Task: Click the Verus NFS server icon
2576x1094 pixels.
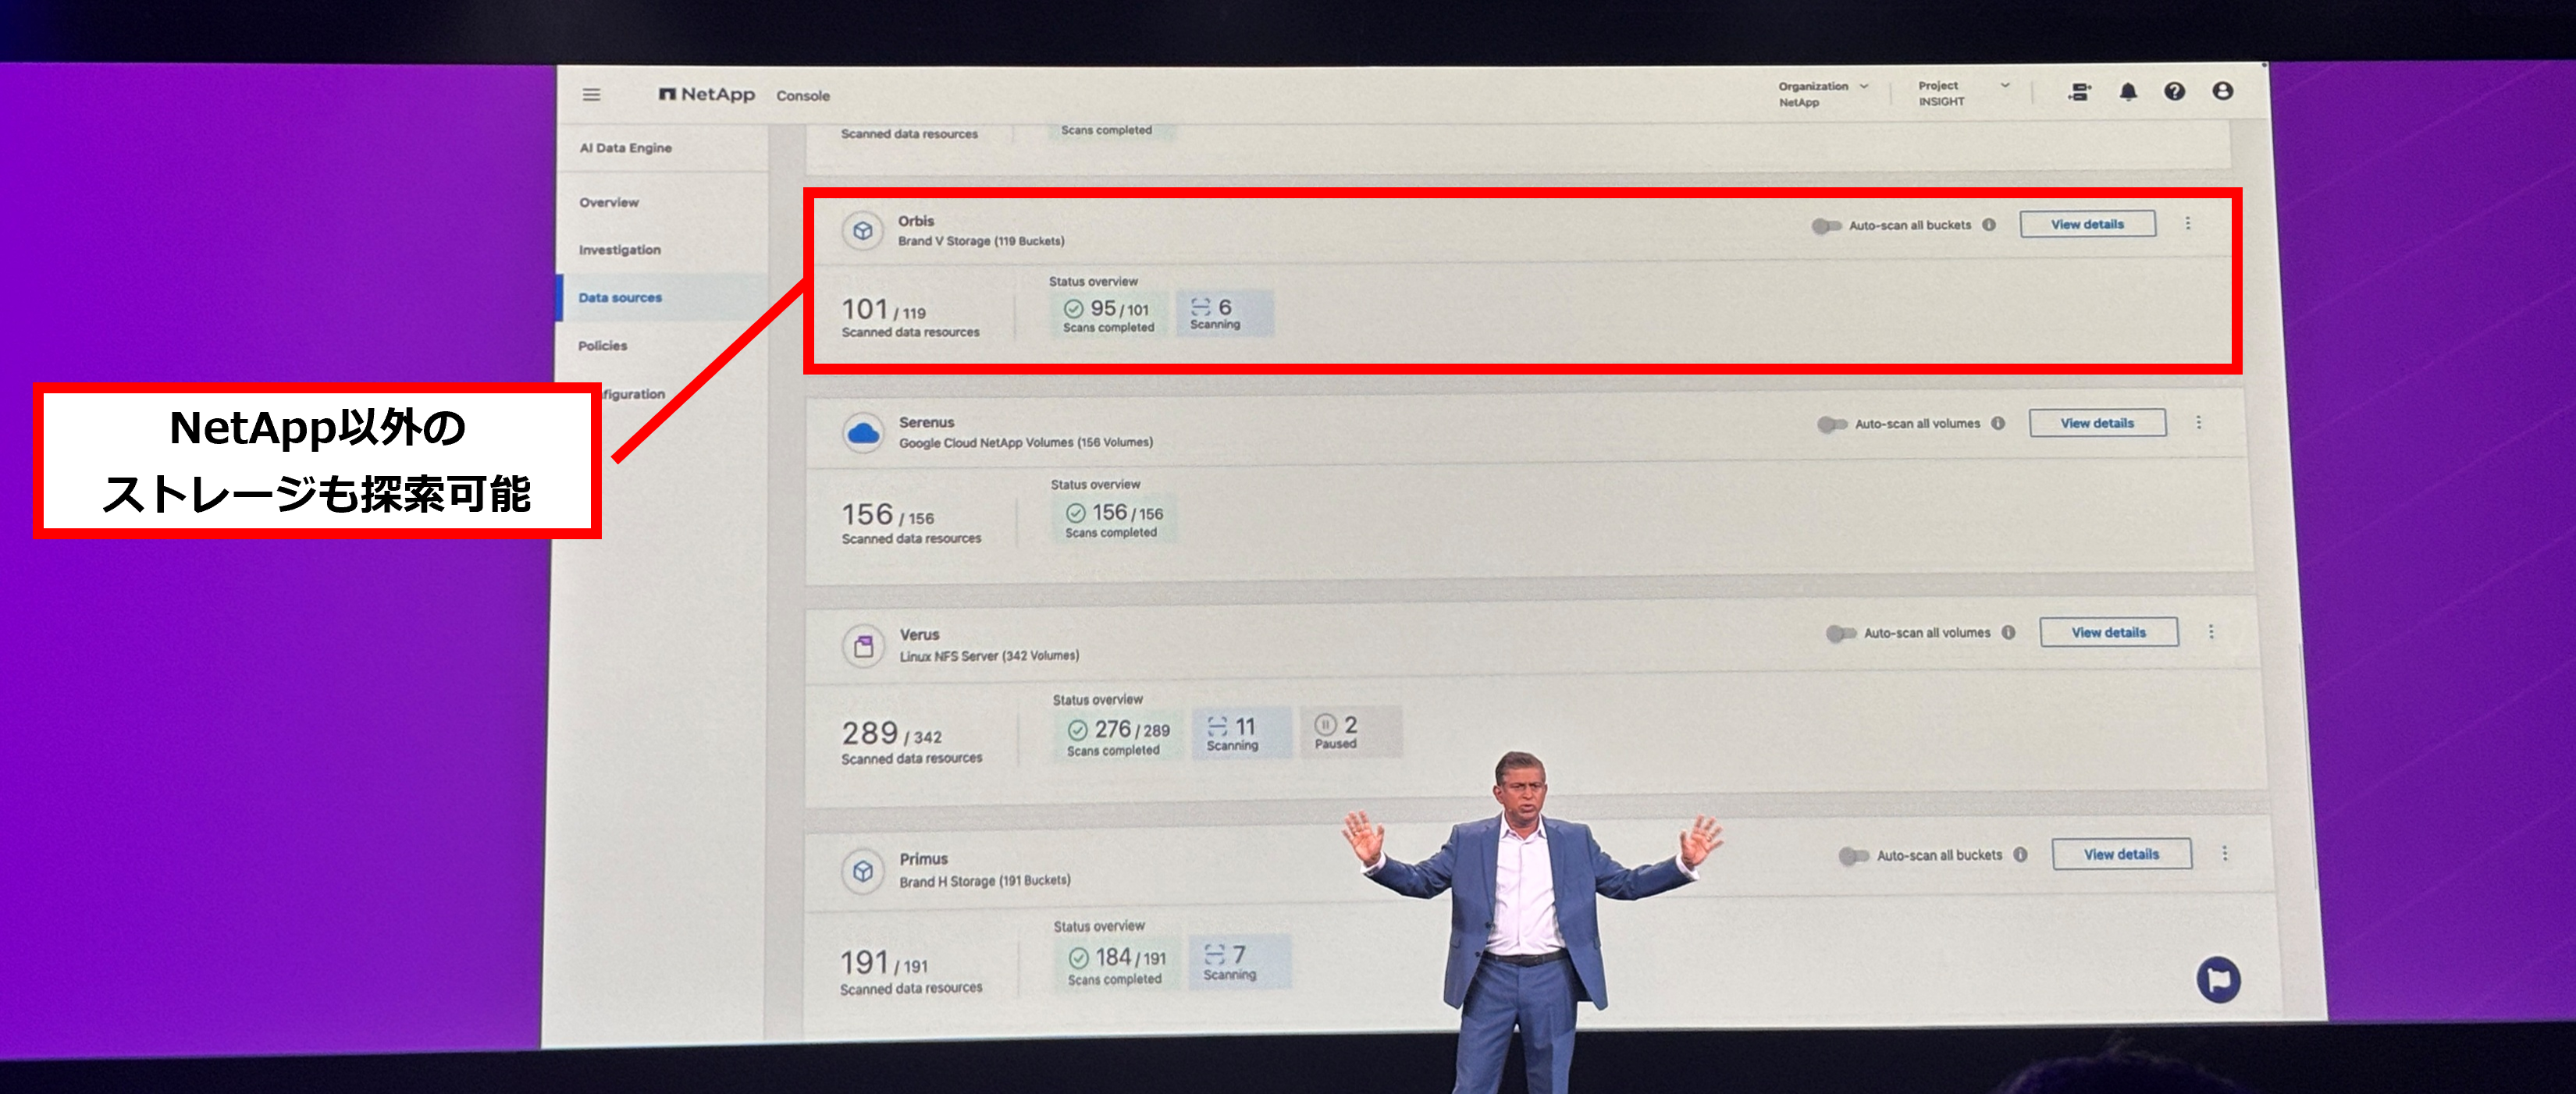Action: click(x=863, y=646)
